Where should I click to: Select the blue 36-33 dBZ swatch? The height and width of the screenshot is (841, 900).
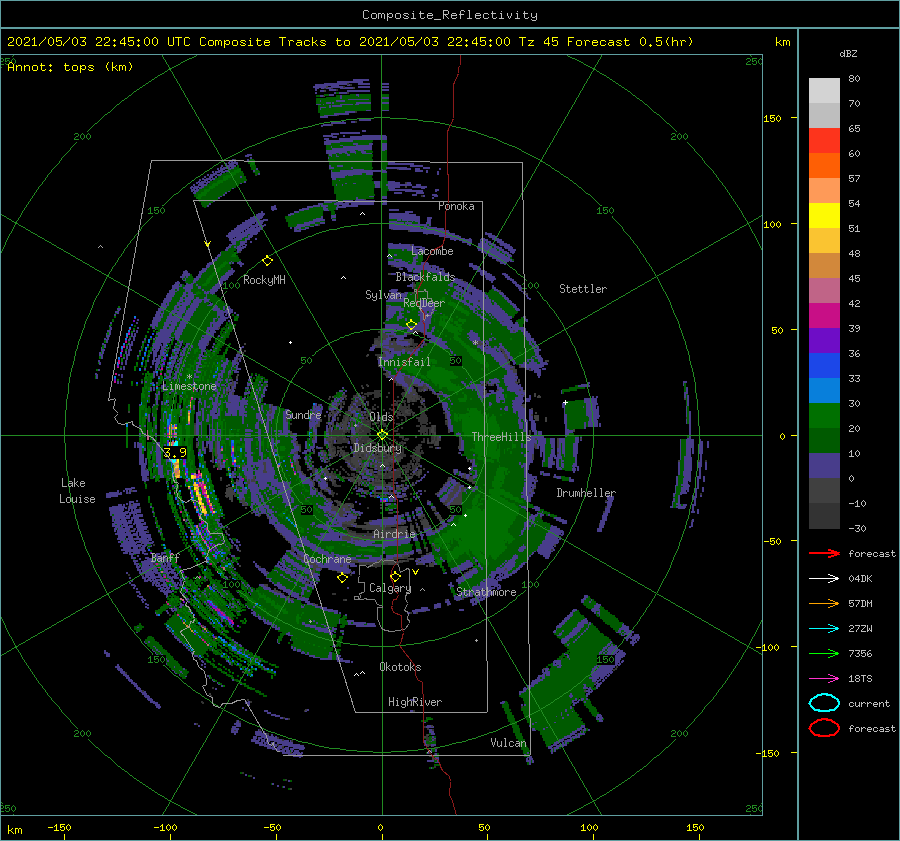click(824, 366)
